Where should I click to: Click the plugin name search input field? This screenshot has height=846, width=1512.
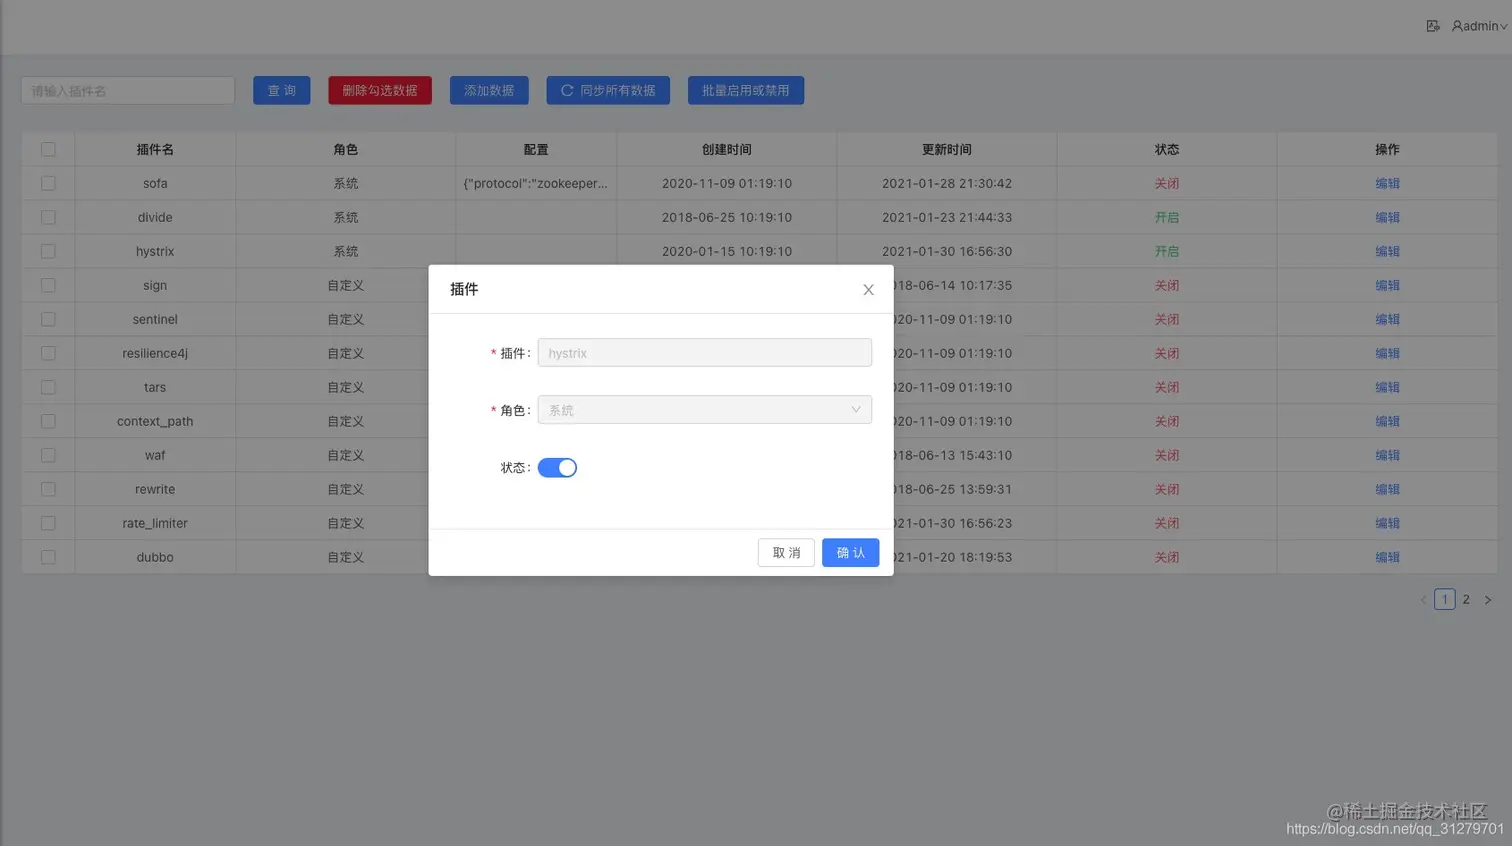127,89
